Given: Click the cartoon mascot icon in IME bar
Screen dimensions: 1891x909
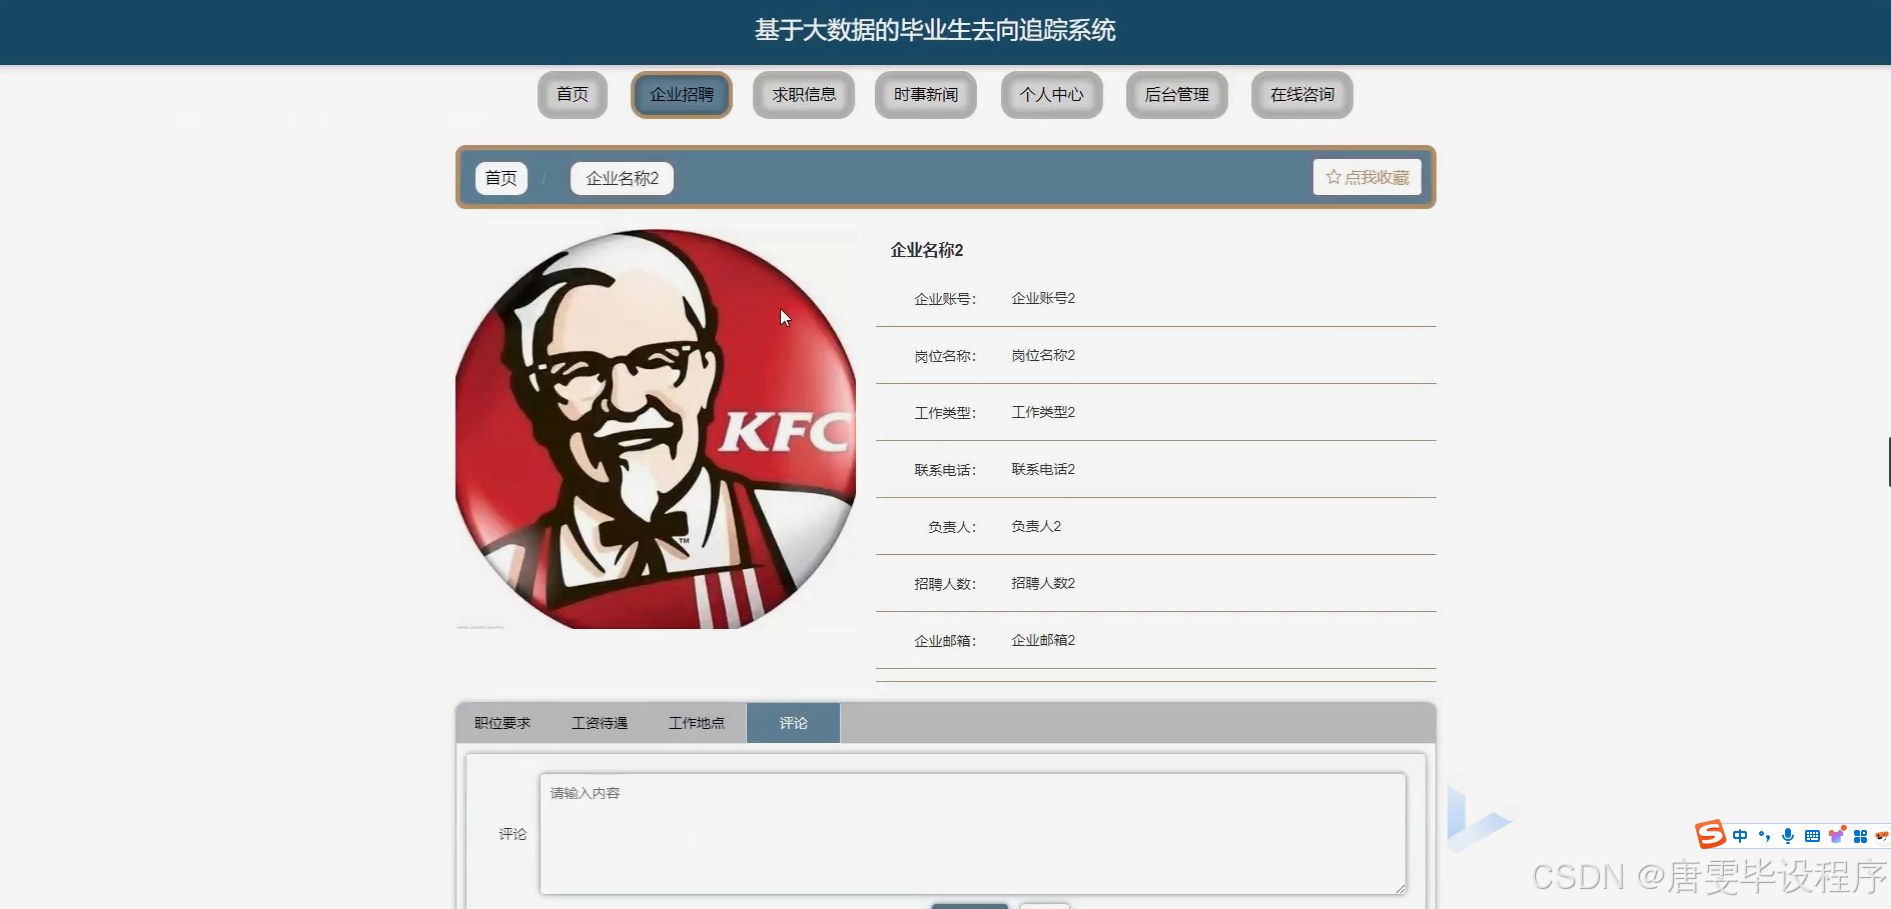Looking at the screenshot, I should click(1882, 835).
